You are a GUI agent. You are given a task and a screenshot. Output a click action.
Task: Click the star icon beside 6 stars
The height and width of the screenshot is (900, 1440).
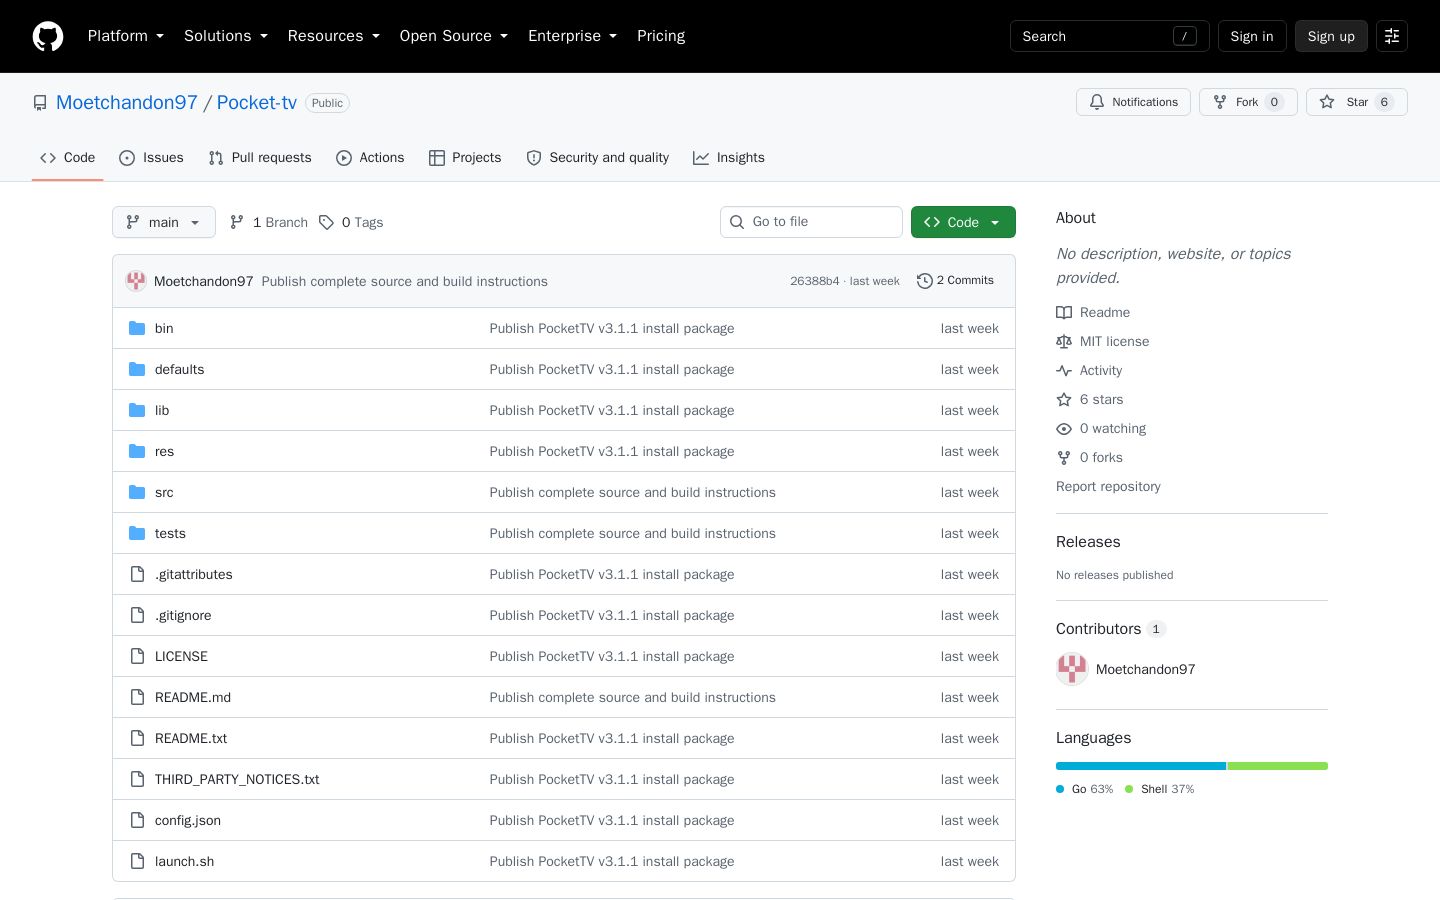(x=1064, y=400)
